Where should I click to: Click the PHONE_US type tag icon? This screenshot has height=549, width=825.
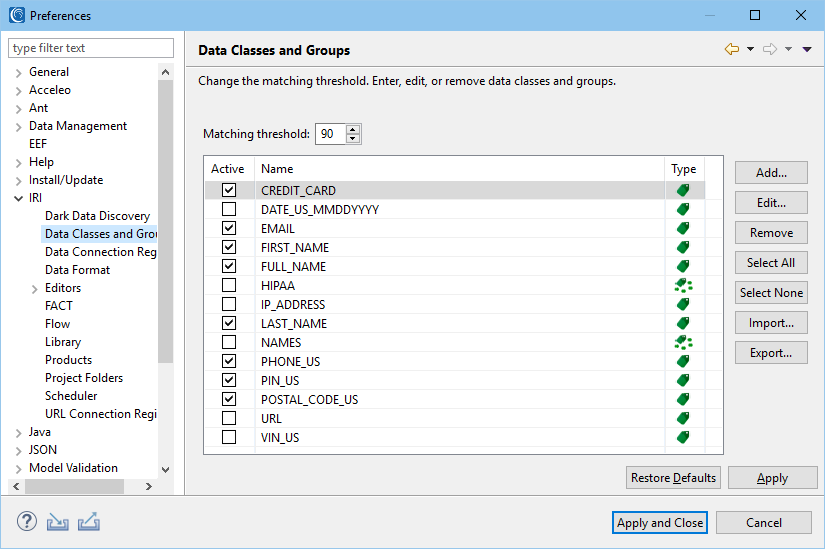(x=683, y=361)
